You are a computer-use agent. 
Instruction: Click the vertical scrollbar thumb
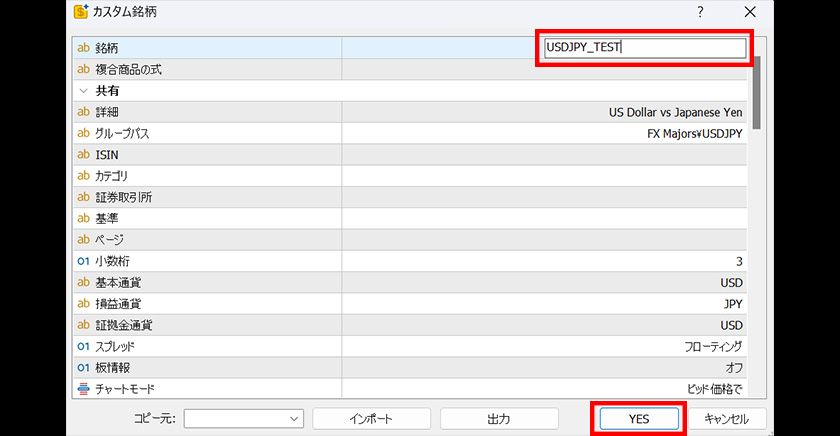(x=756, y=90)
